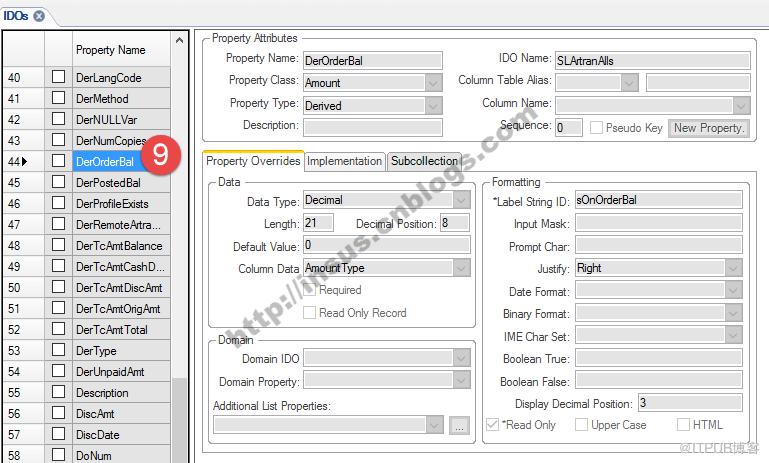Expand the Column Table Alias dropdown

[629, 82]
